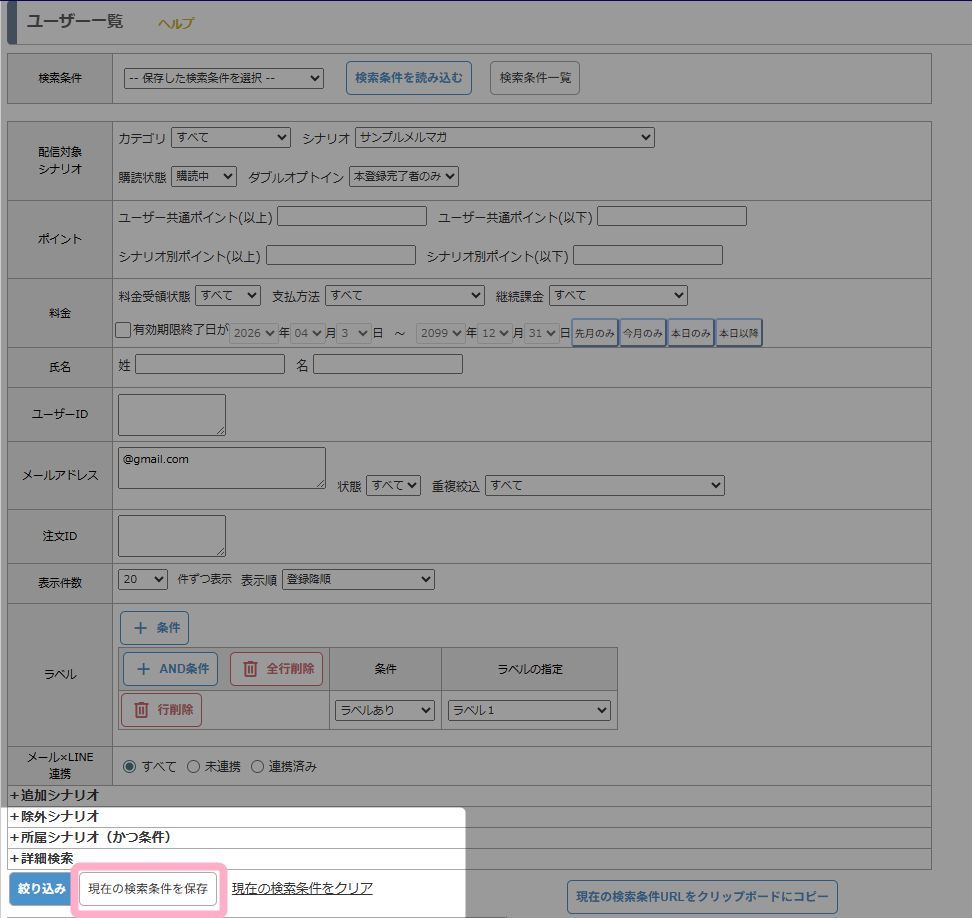
Task: Click the plus 条件 add-condition button
Action: (x=154, y=628)
